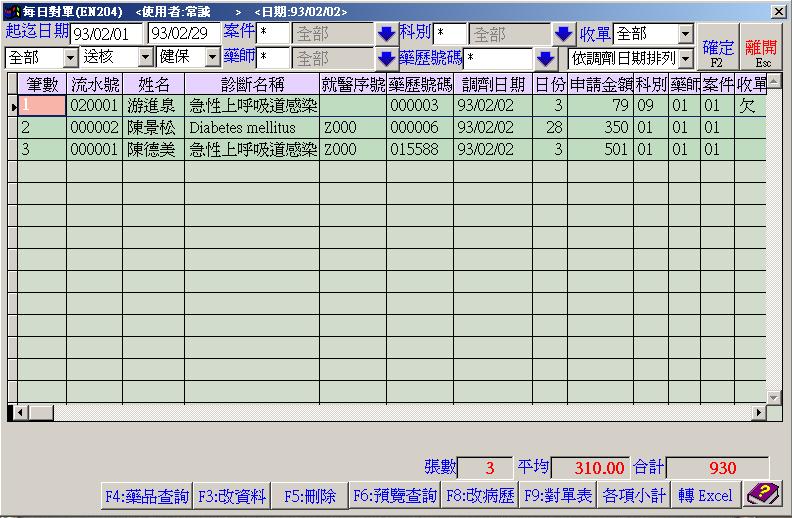Viewport: 792px width, 518px height.
Task: Click the F4:藥品查詢 button
Action: pos(146,496)
